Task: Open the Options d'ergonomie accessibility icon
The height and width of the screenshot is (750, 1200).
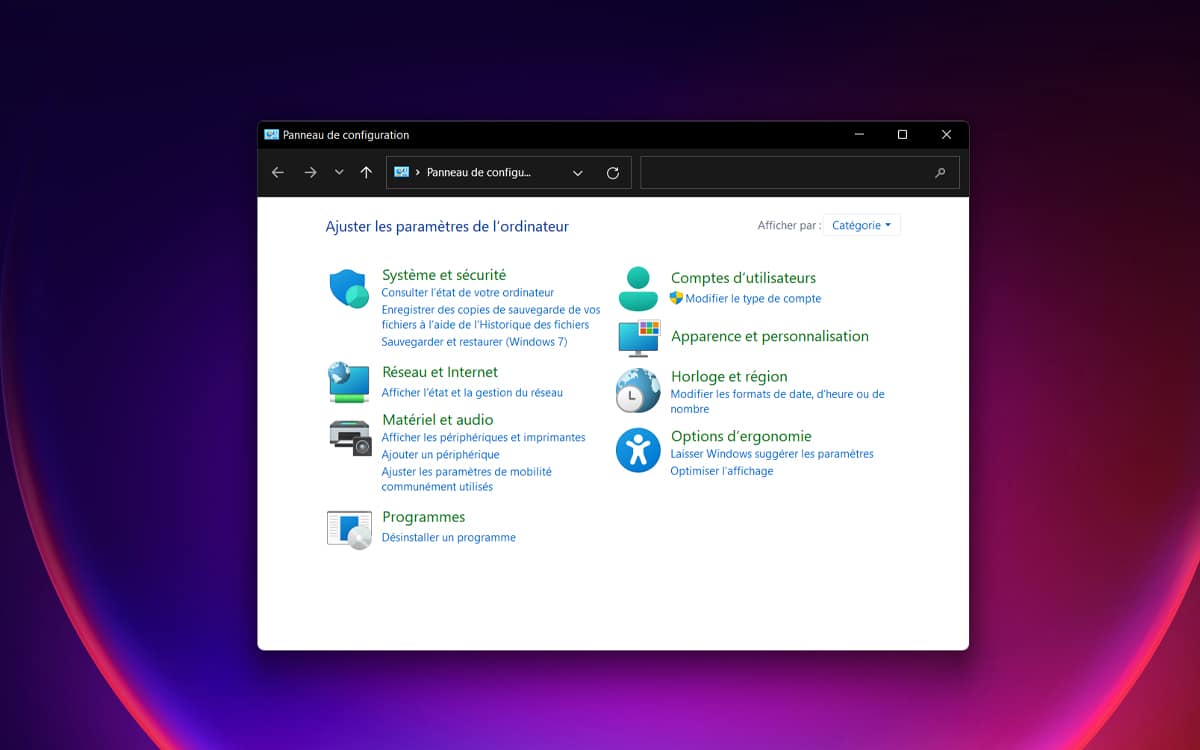Action: click(x=638, y=450)
